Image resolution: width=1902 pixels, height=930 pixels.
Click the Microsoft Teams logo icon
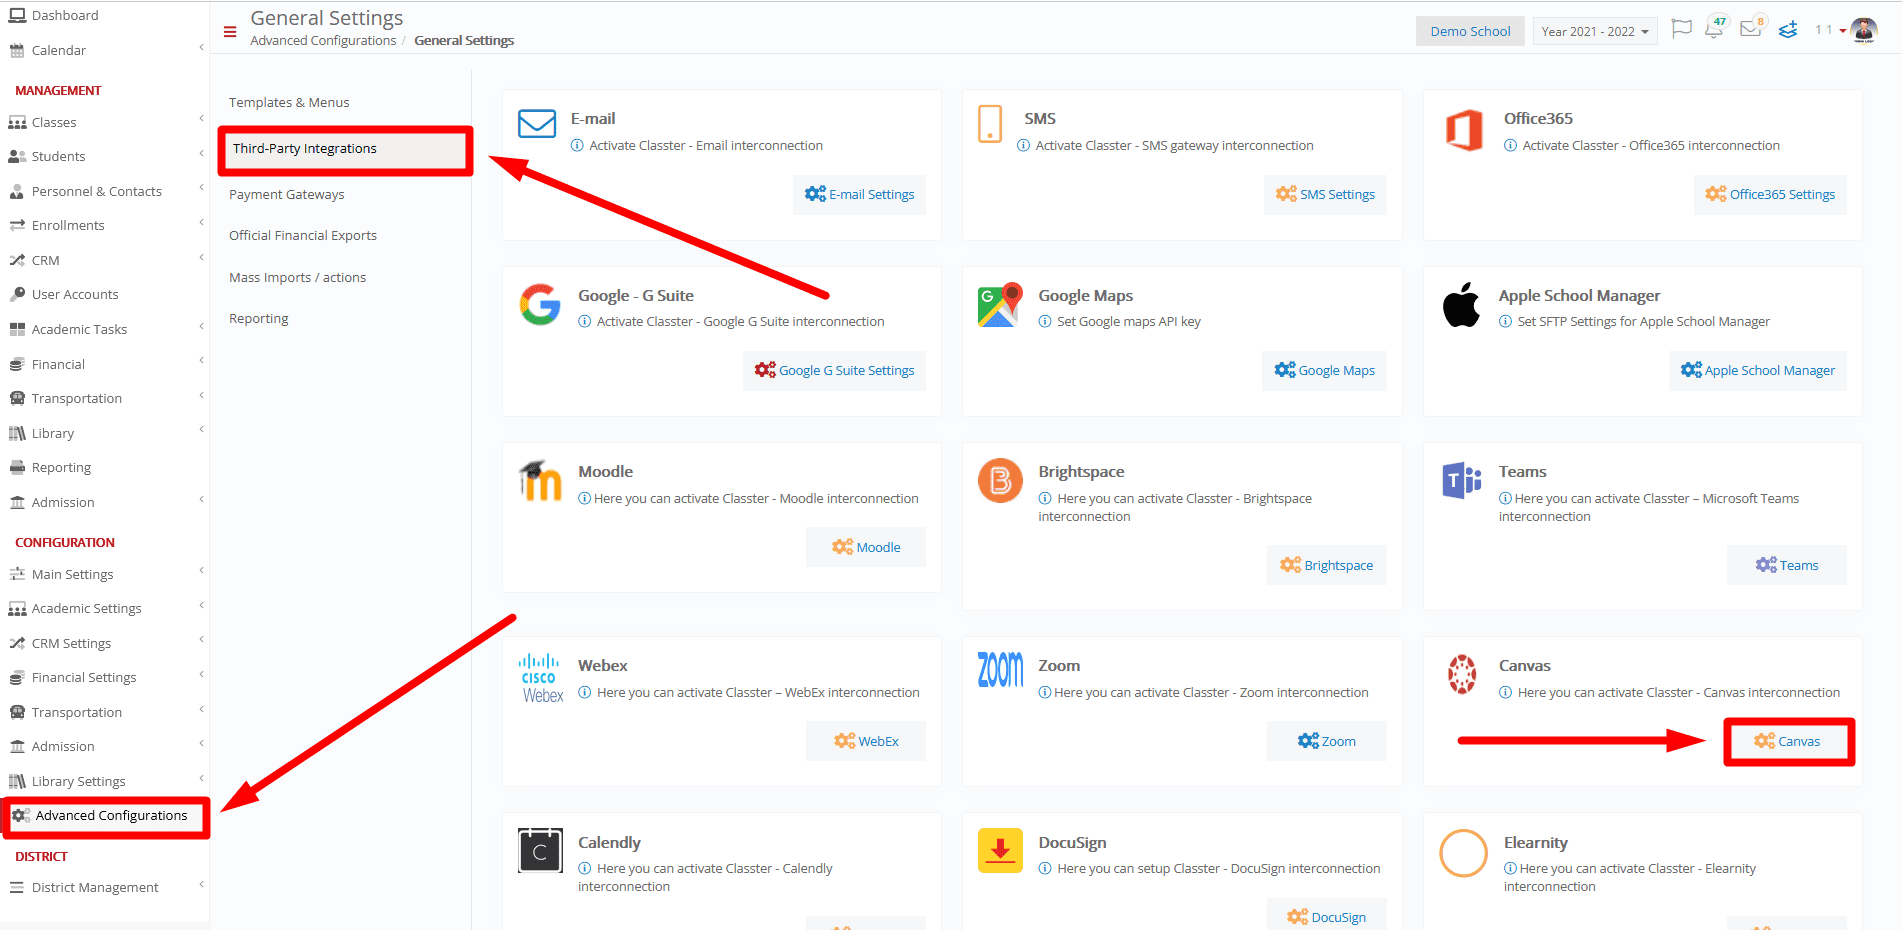pyautogui.click(x=1461, y=481)
